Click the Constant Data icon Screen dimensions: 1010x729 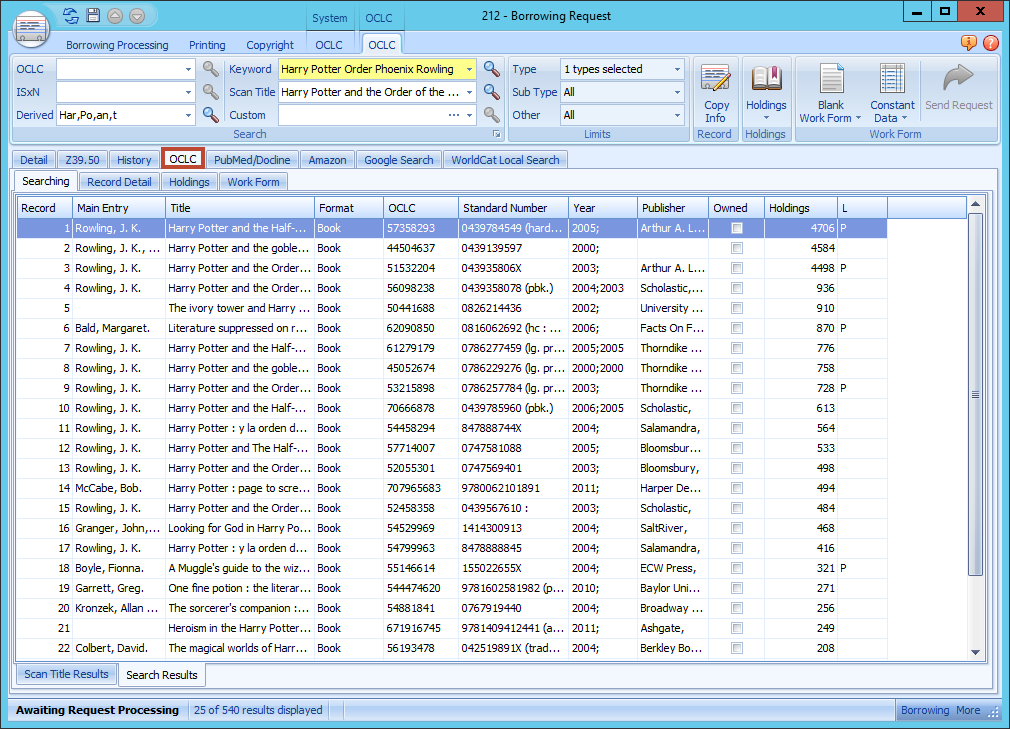(x=891, y=90)
